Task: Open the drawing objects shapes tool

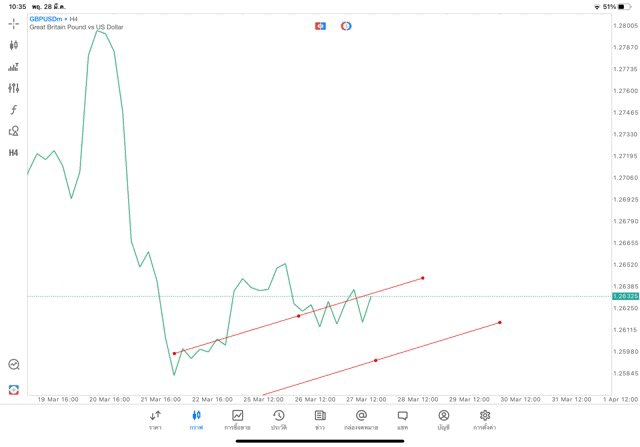Action: 14,131
